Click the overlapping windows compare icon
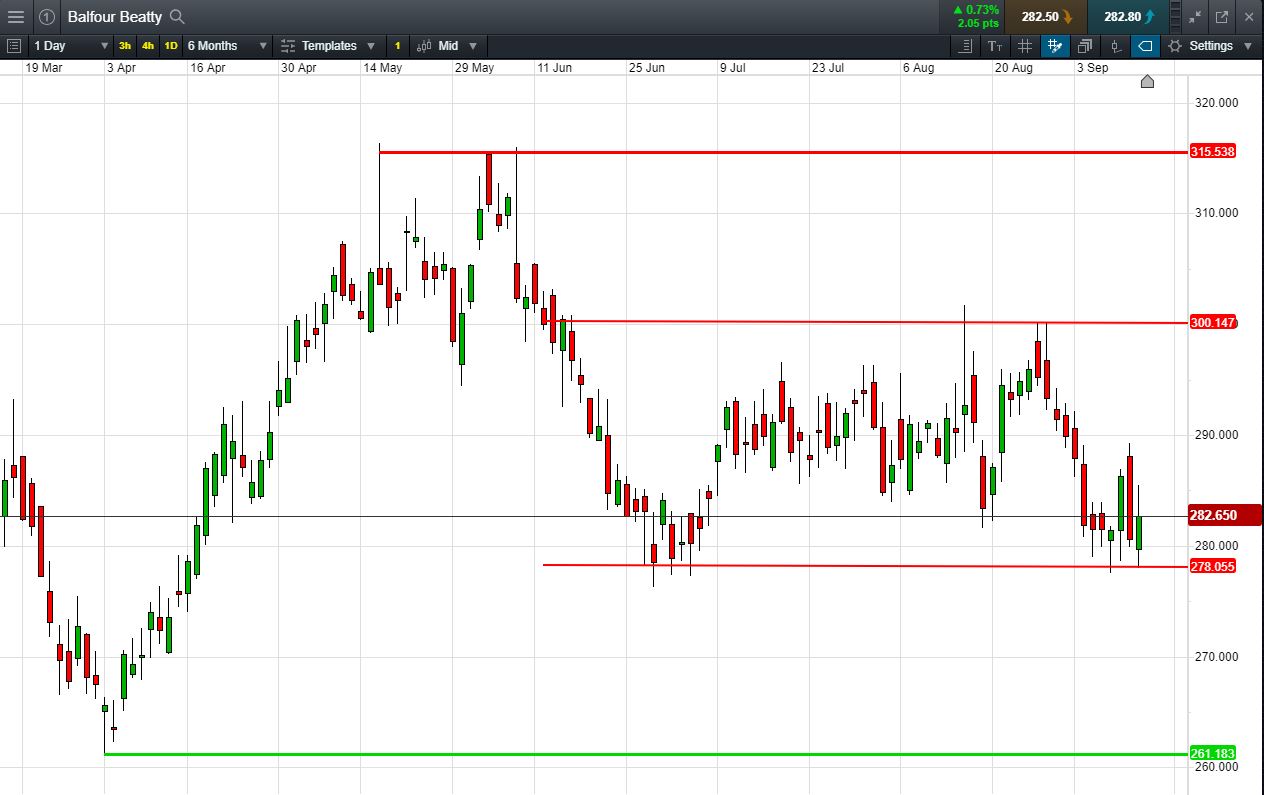1264x795 pixels. coord(1084,46)
